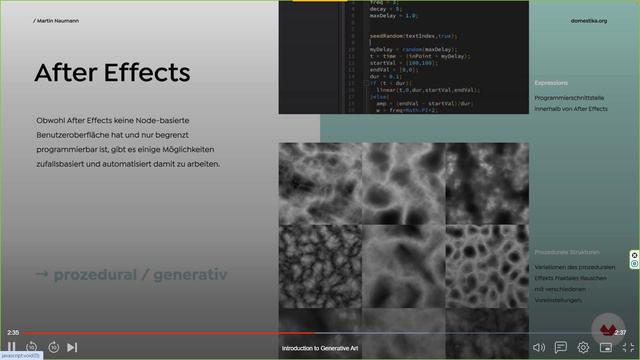Click the code editor screenshot image
Screen dimensions: 640x360
click(x=404, y=57)
